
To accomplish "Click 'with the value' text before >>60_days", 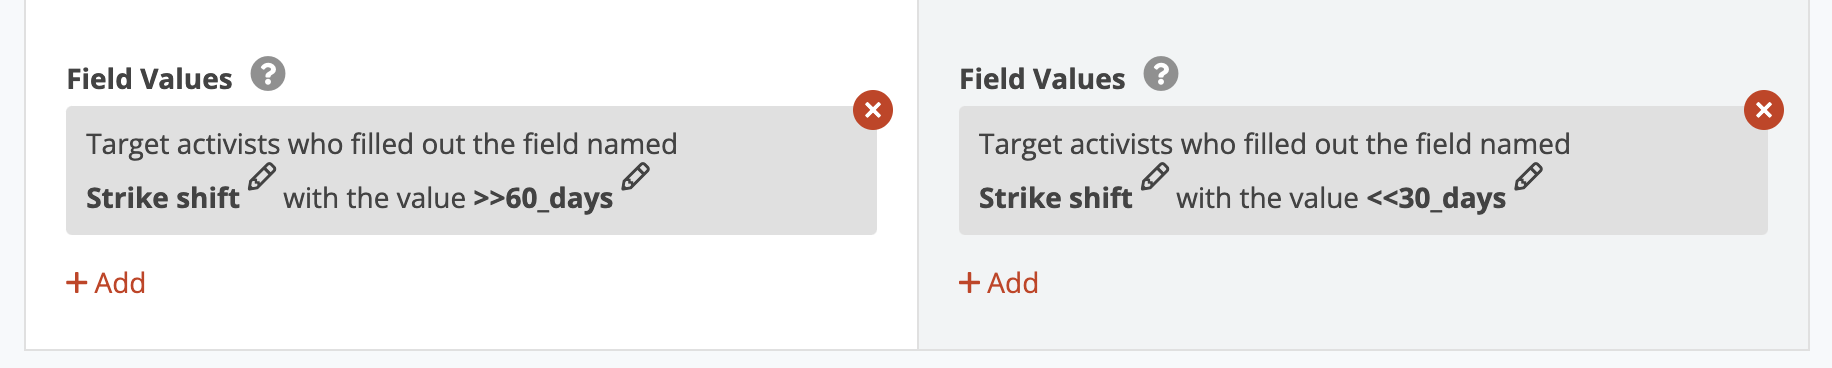I will [x=374, y=198].
